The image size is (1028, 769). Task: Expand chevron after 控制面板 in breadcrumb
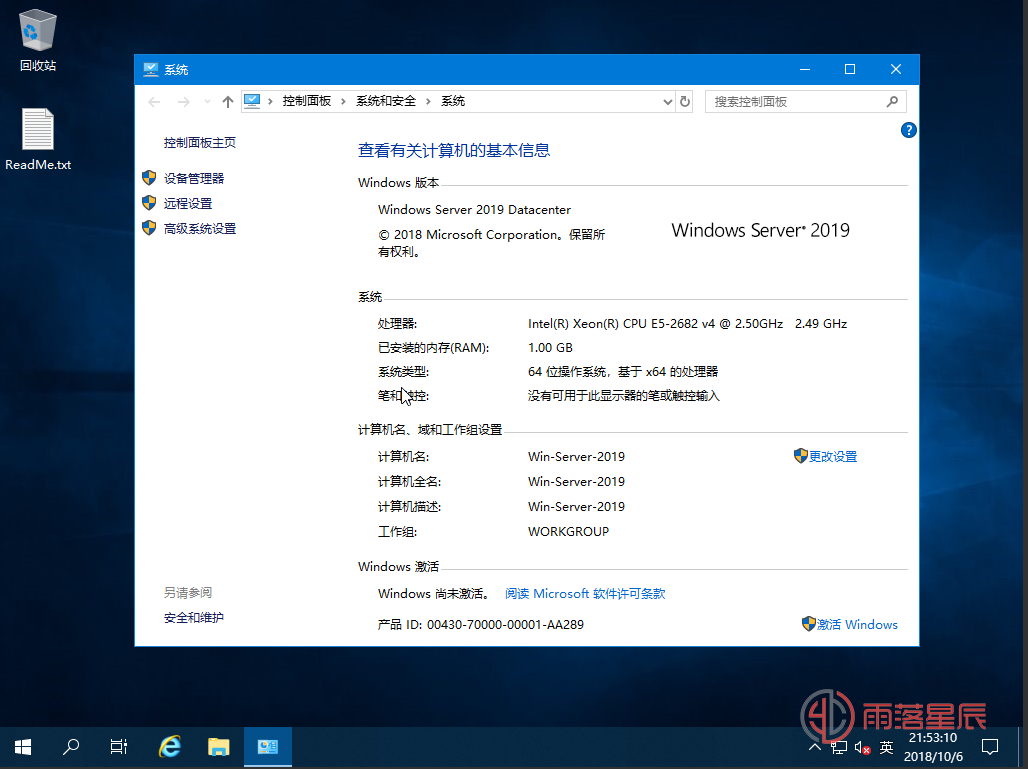click(x=343, y=101)
